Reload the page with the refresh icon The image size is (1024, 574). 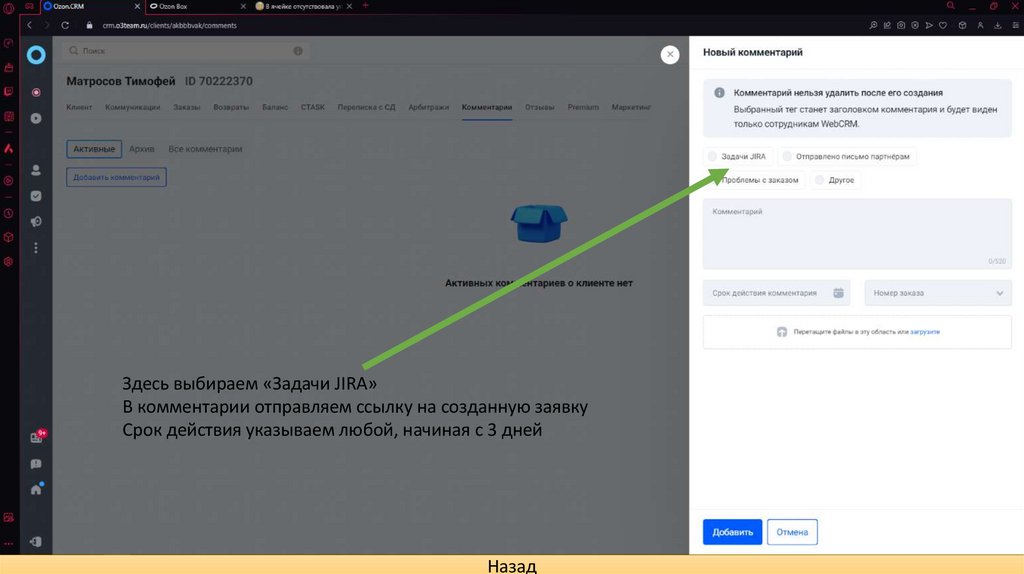65,25
